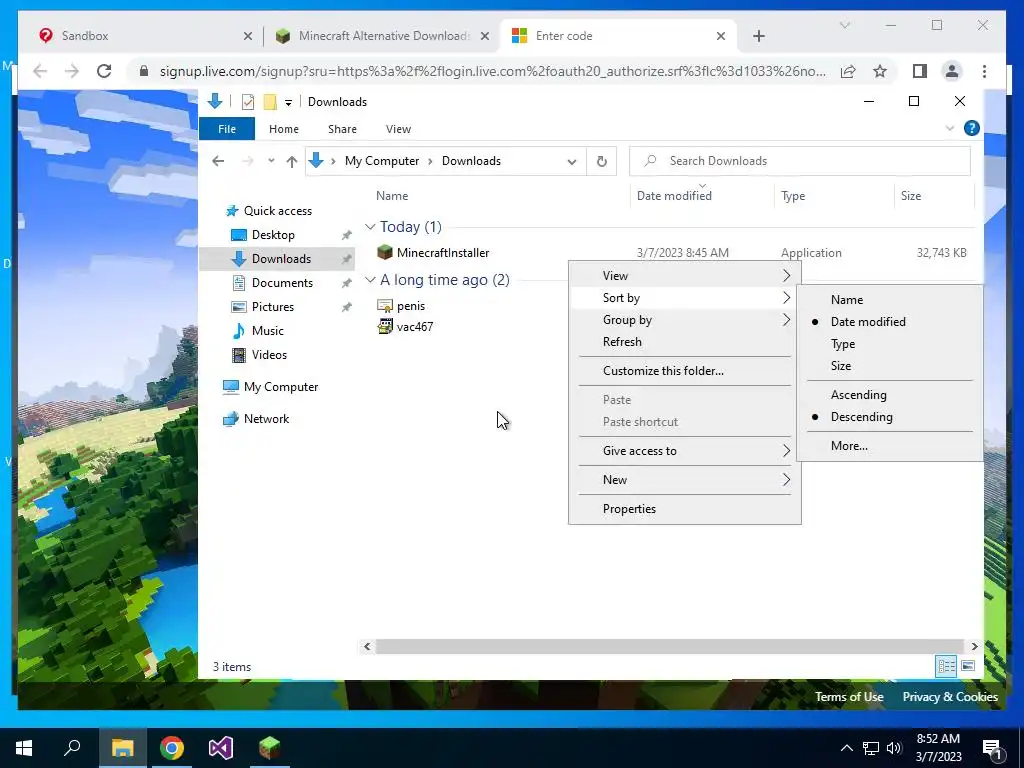Sort by Name
The height and width of the screenshot is (768, 1024).
pyautogui.click(x=889, y=300)
